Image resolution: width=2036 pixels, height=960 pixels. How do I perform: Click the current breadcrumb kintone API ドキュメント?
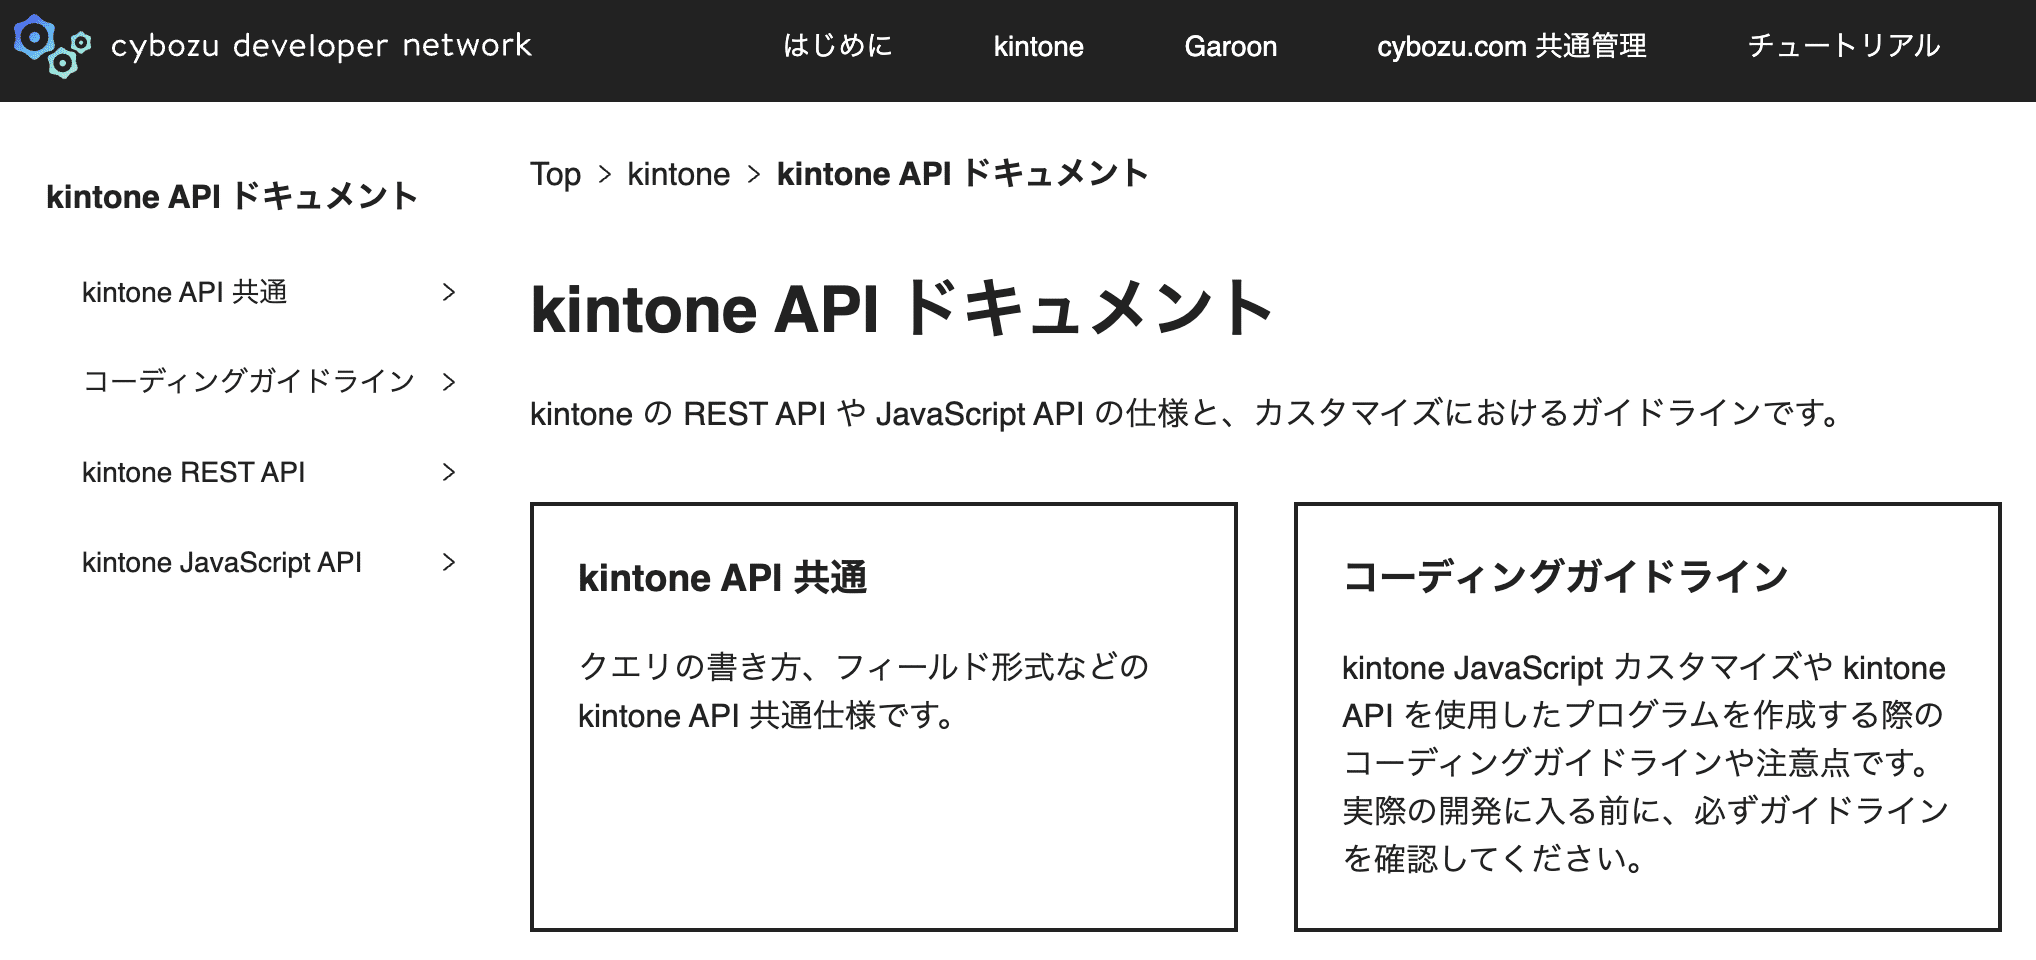(963, 174)
